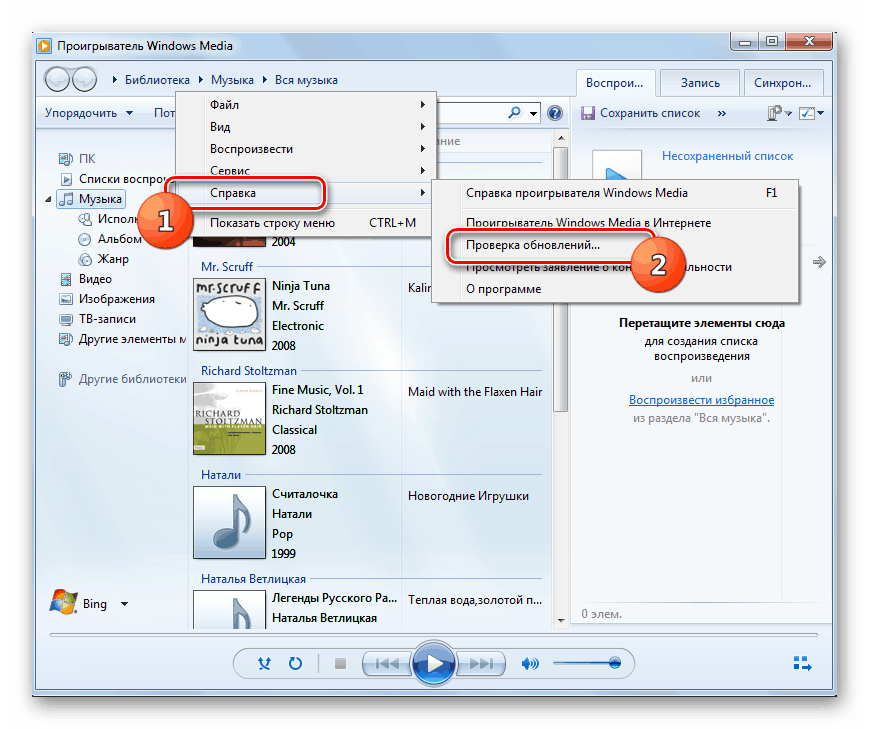Switch to the Запись tab
Viewport: 869px width, 729px height.
[699, 82]
